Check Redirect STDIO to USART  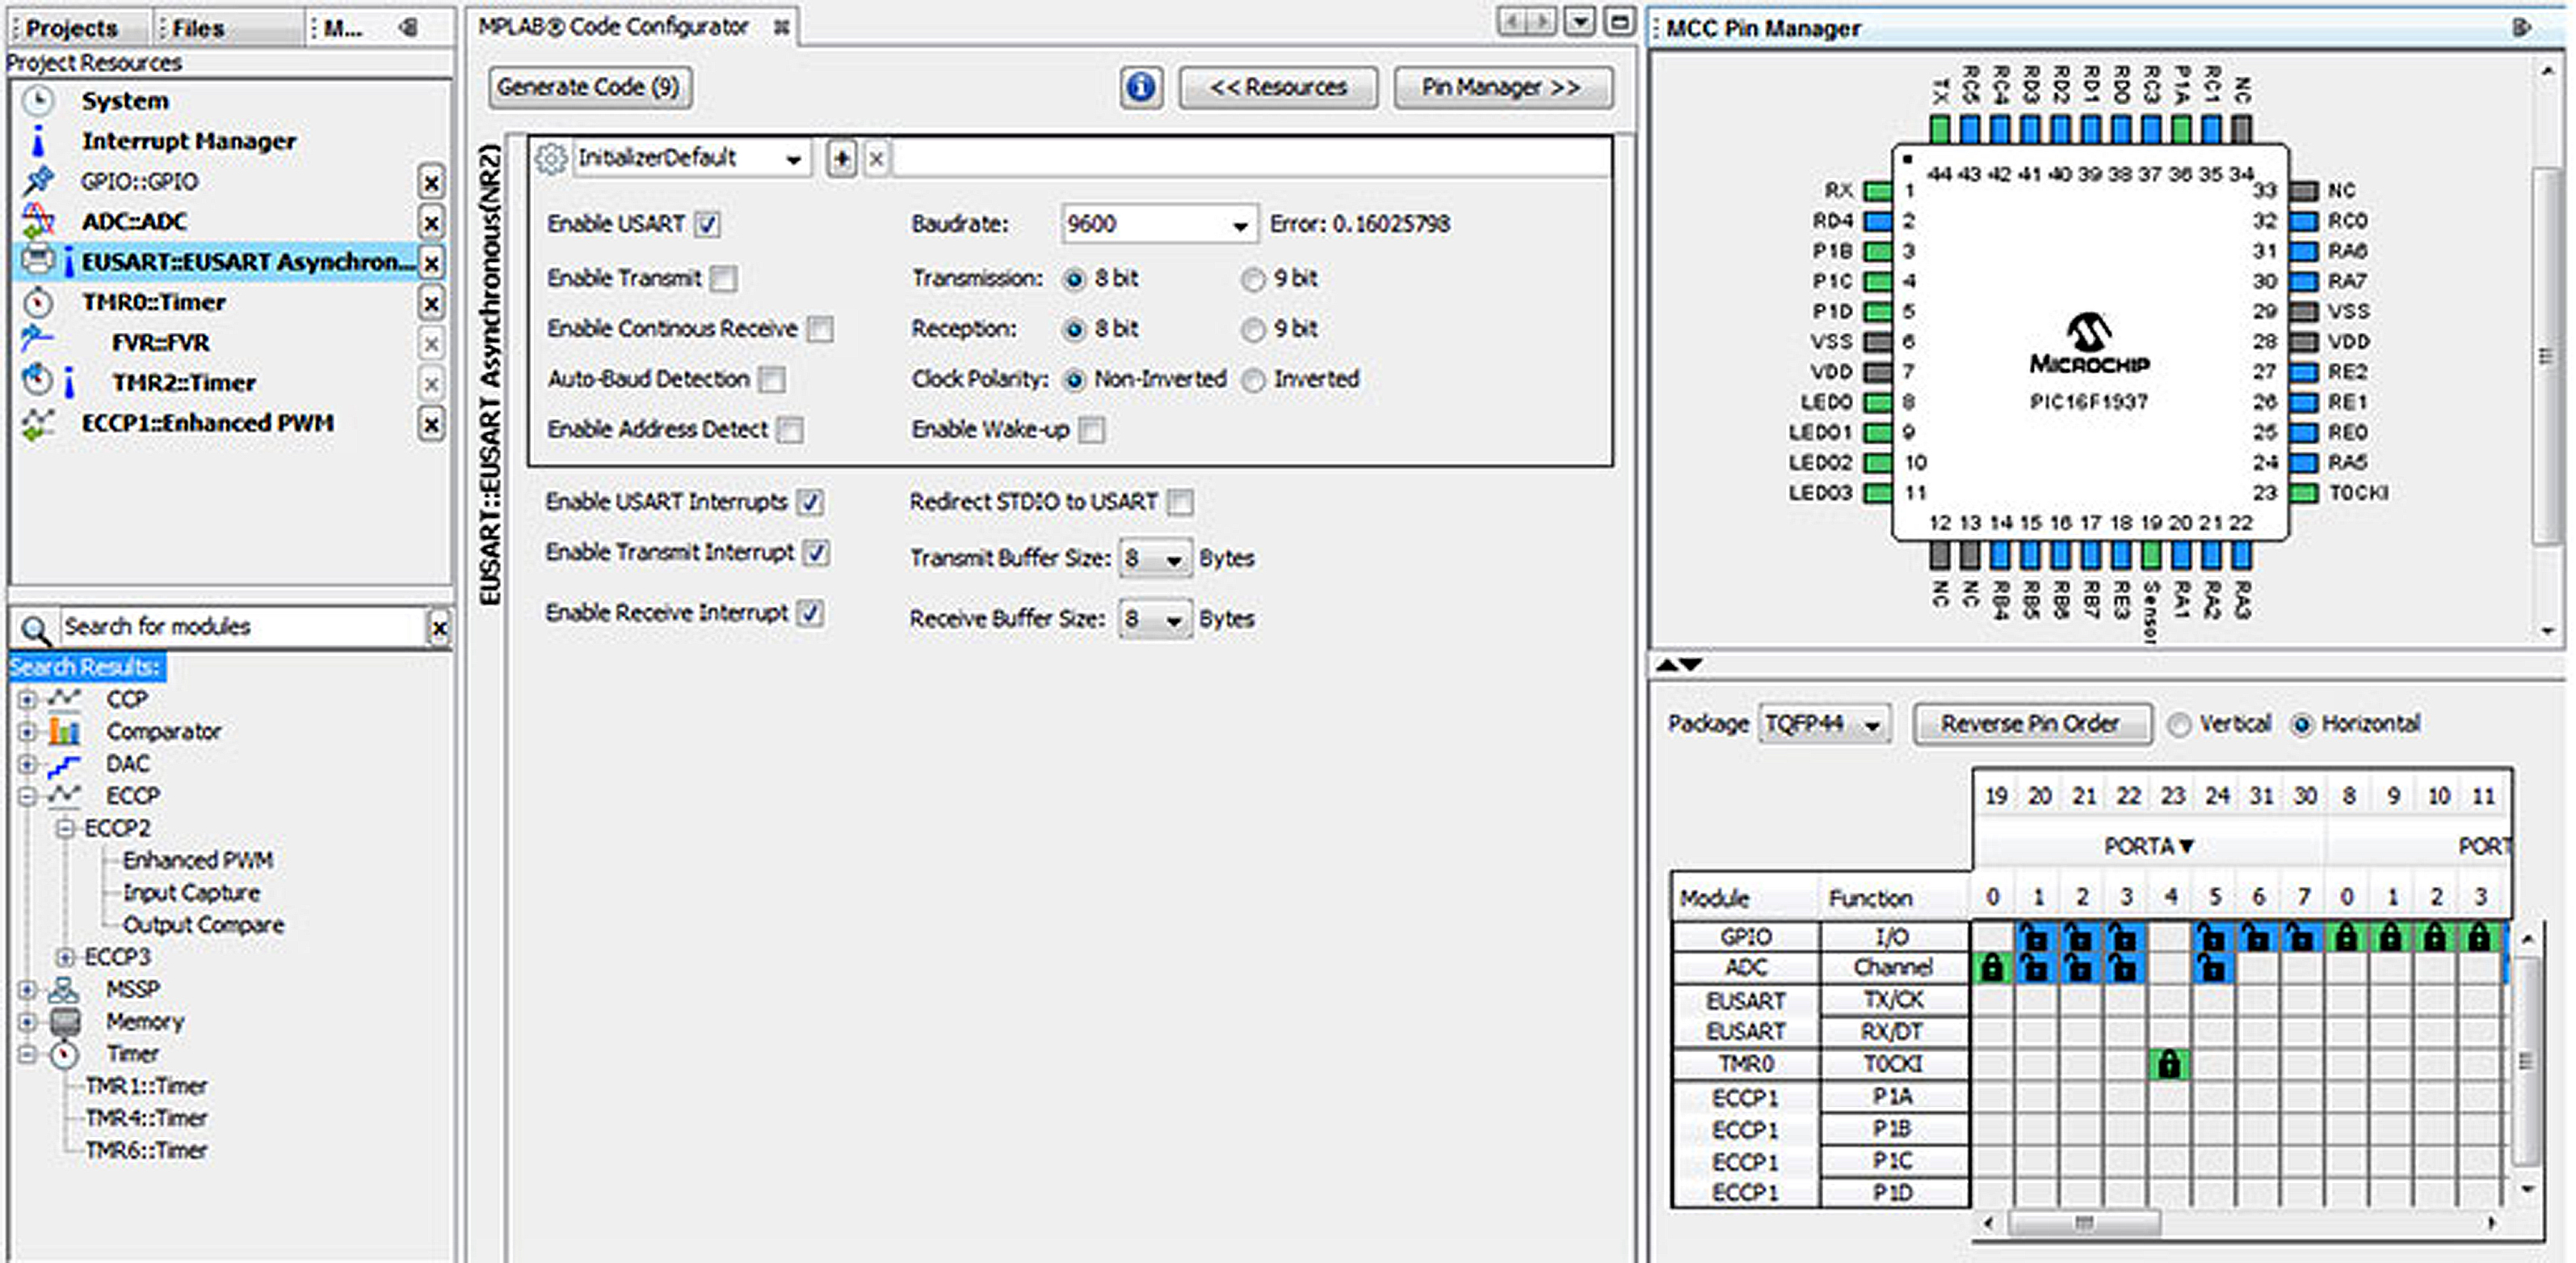(1180, 502)
